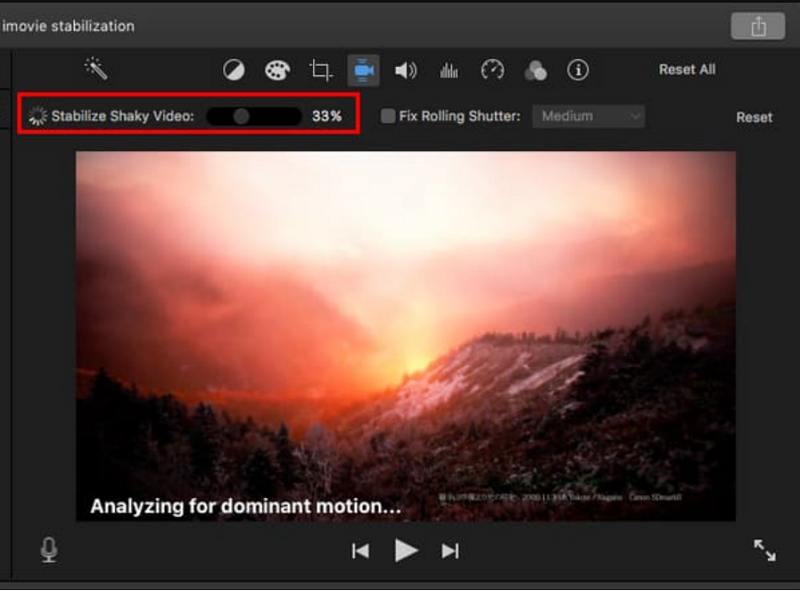Skip to the previous clip
Screen dimensions: 800x590
click(361, 551)
